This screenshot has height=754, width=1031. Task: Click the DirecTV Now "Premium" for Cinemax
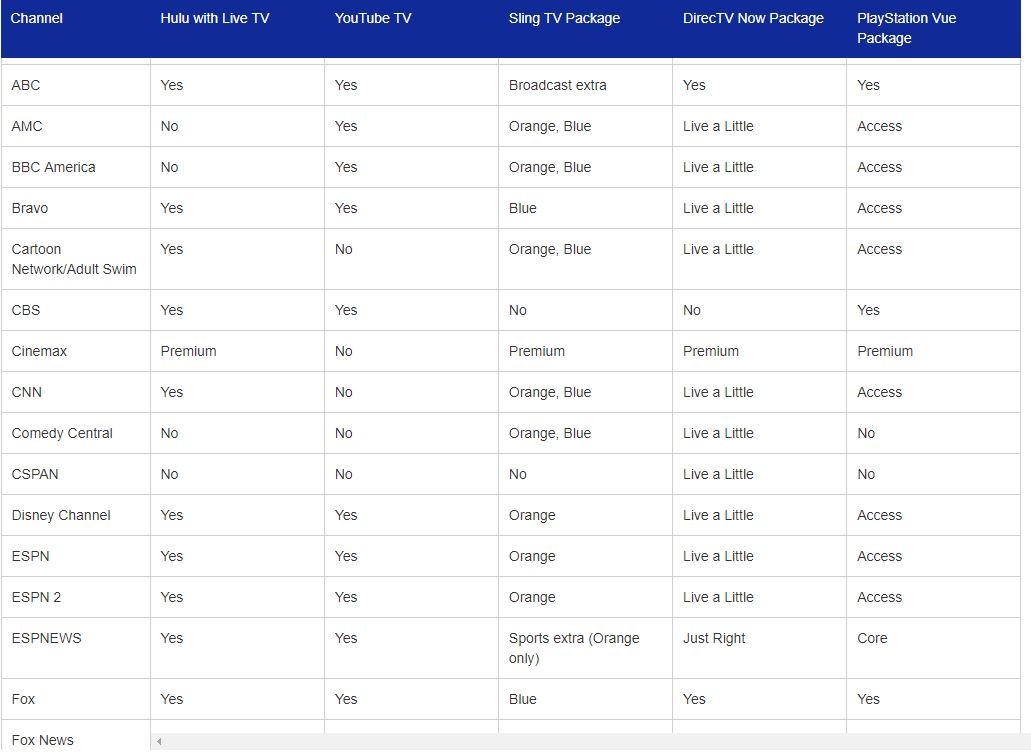pyautogui.click(x=711, y=351)
